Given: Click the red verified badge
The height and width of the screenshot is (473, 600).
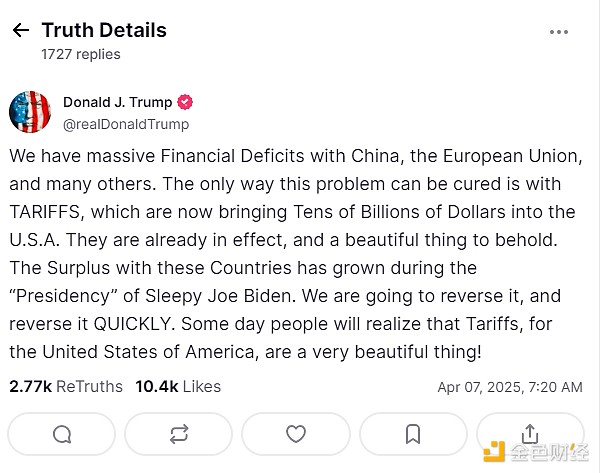Looking at the screenshot, I should (x=186, y=102).
